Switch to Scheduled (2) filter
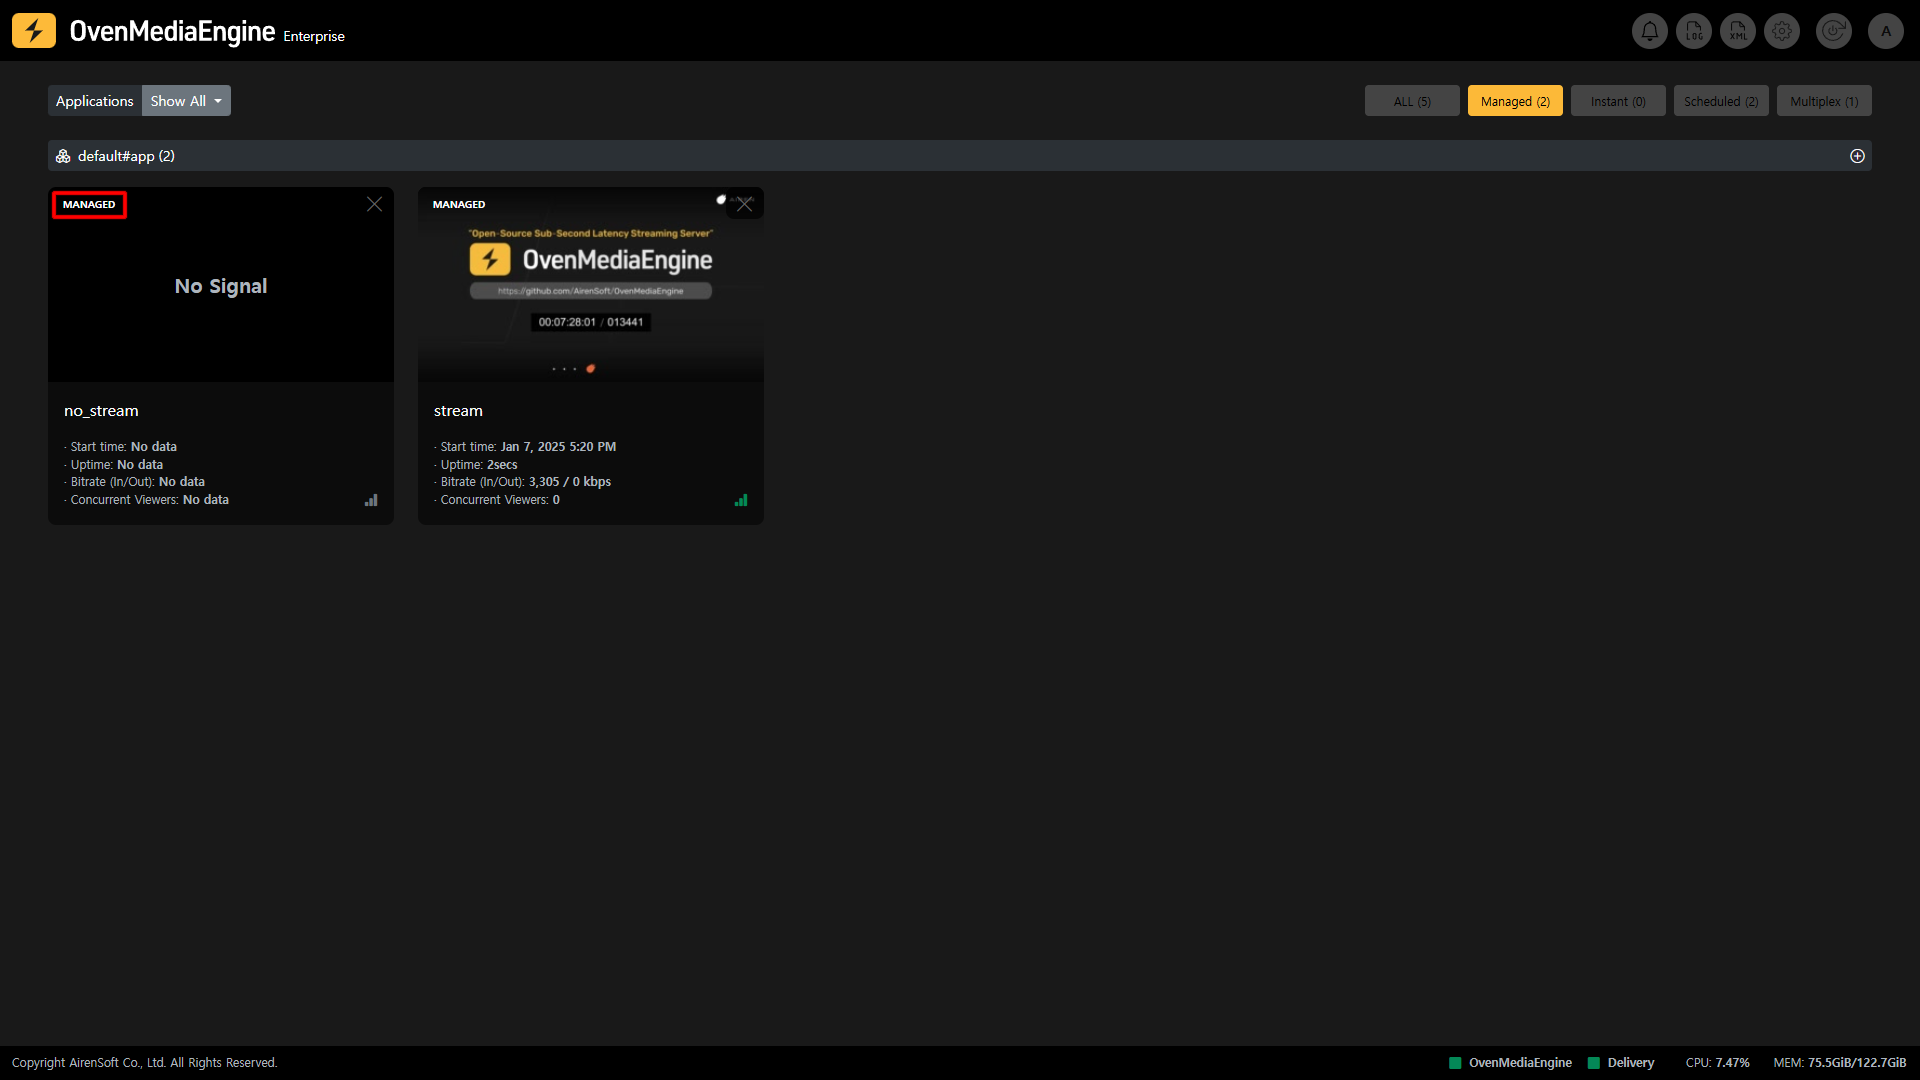This screenshot has height=1080, width=1920. [1720, 101]
